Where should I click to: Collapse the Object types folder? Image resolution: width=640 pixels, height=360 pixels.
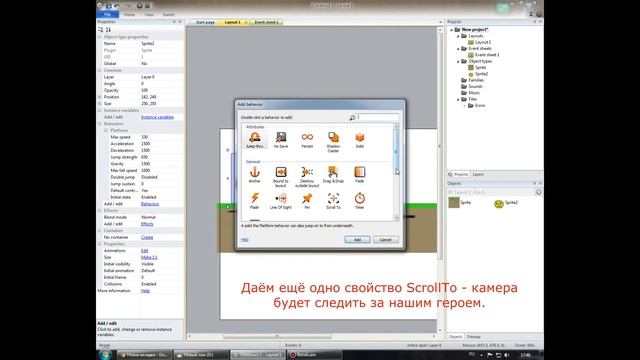point(458,61)
